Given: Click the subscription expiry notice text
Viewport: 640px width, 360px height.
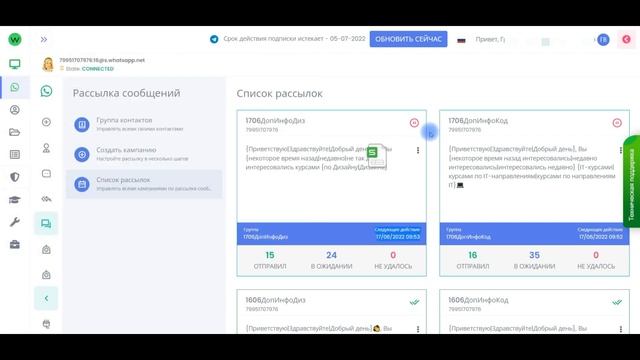Looking at the screenshot, I should [x=294, y=39].
